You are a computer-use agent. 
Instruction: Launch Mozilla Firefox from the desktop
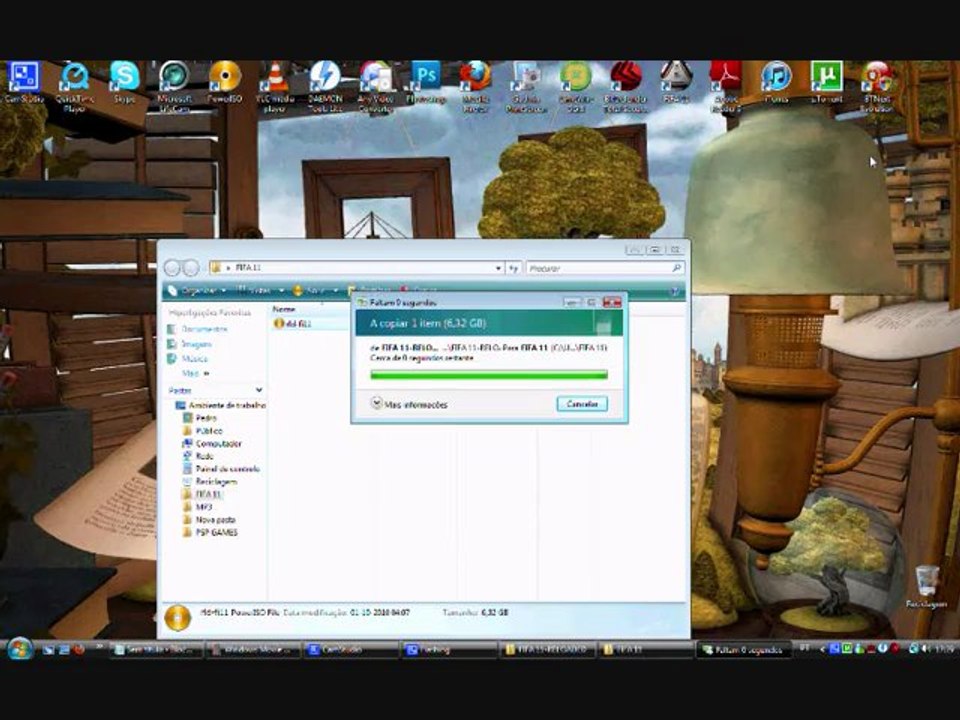tap(476, 87)
